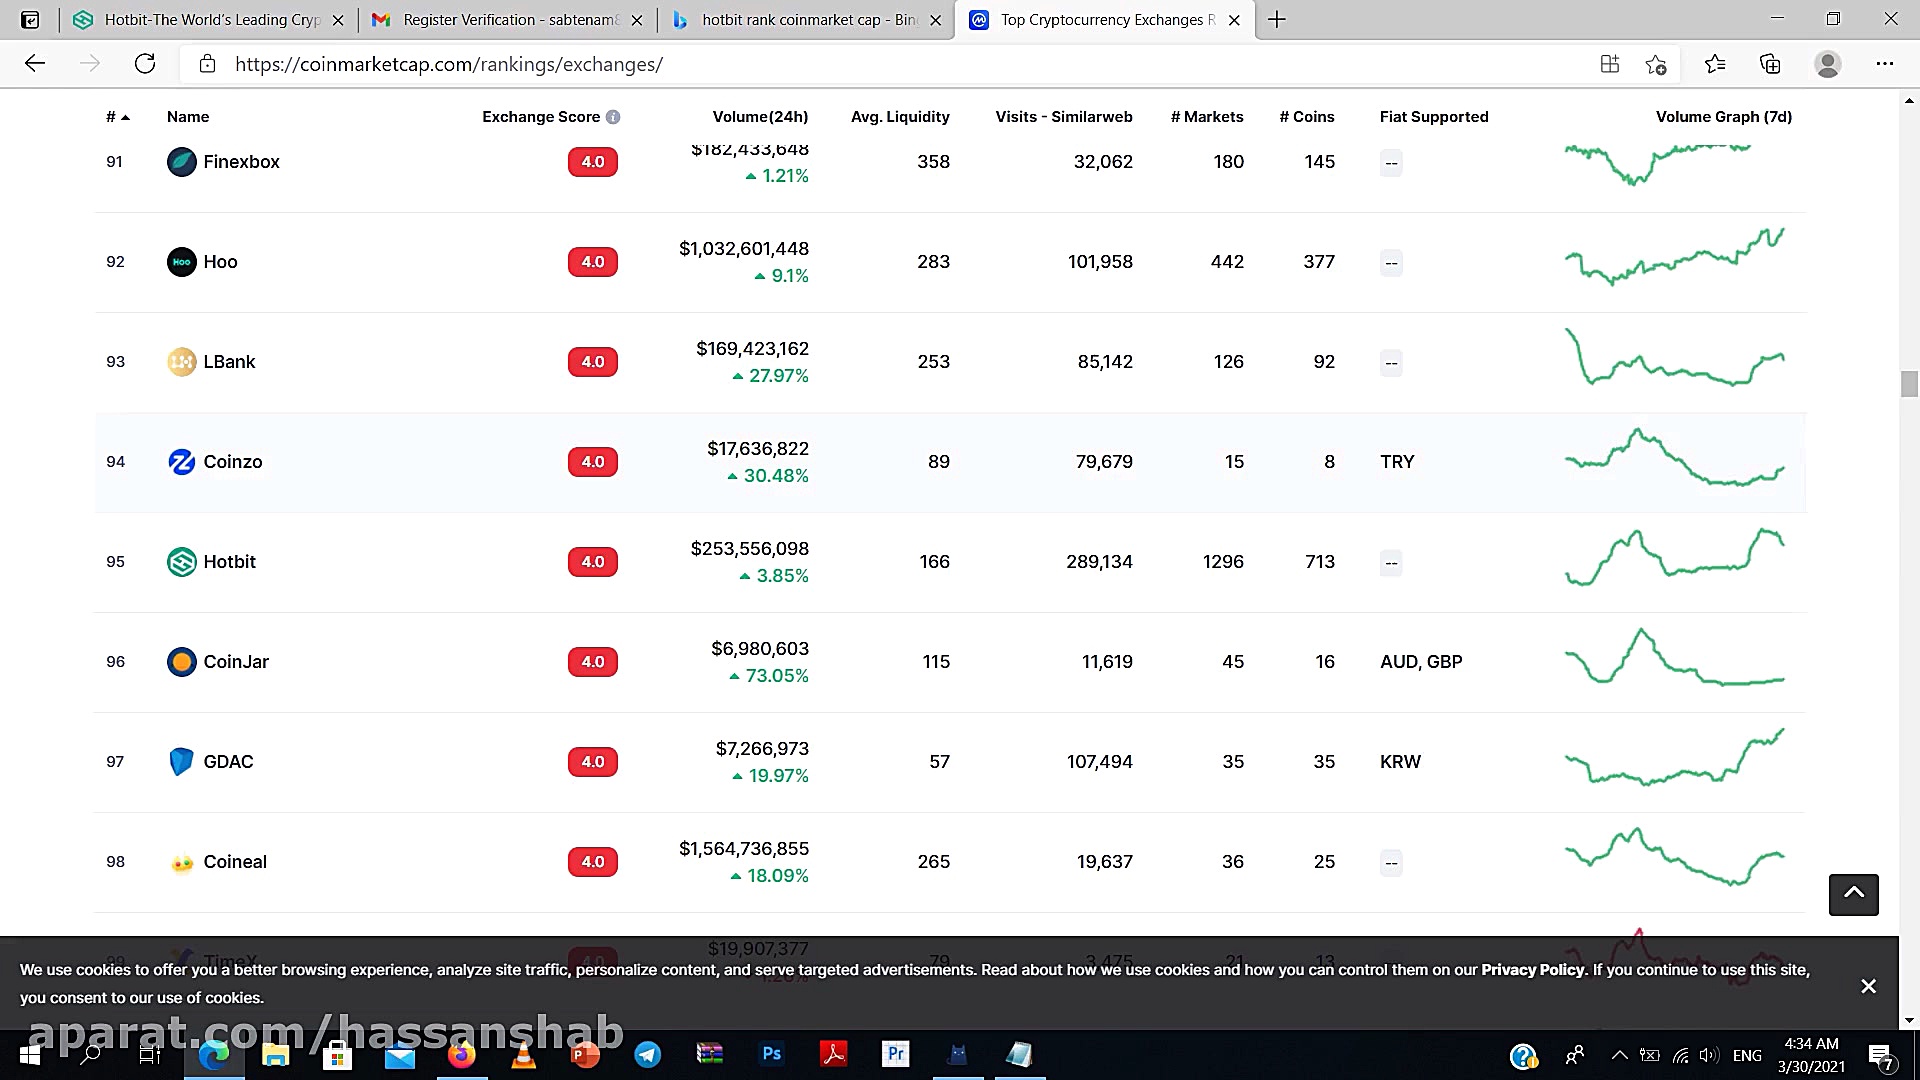The image size is (1920, 1080).
Task: Open Hotbit 7d volume graph
Action: [1675, 557]
